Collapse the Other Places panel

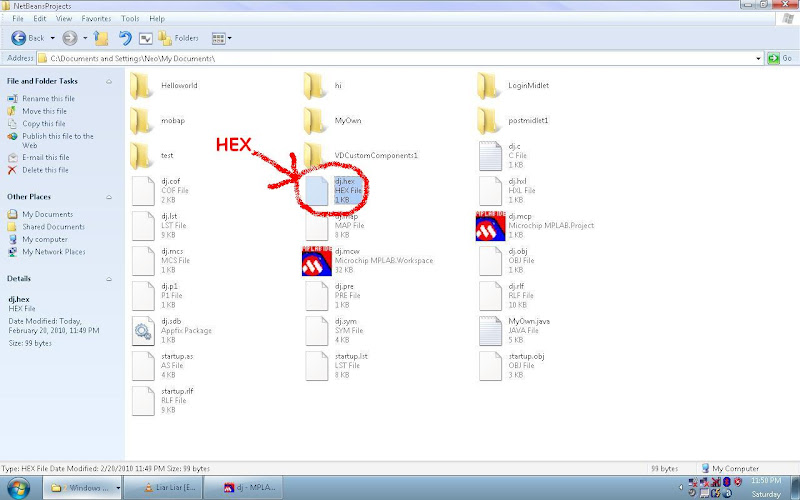click(109, 197)
